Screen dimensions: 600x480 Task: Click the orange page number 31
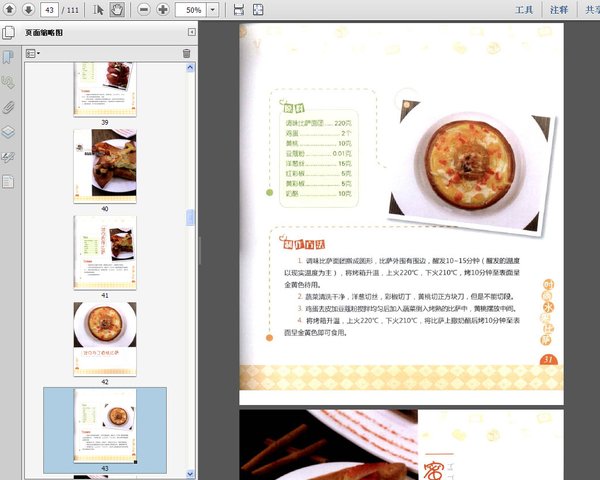pos(548,359)
